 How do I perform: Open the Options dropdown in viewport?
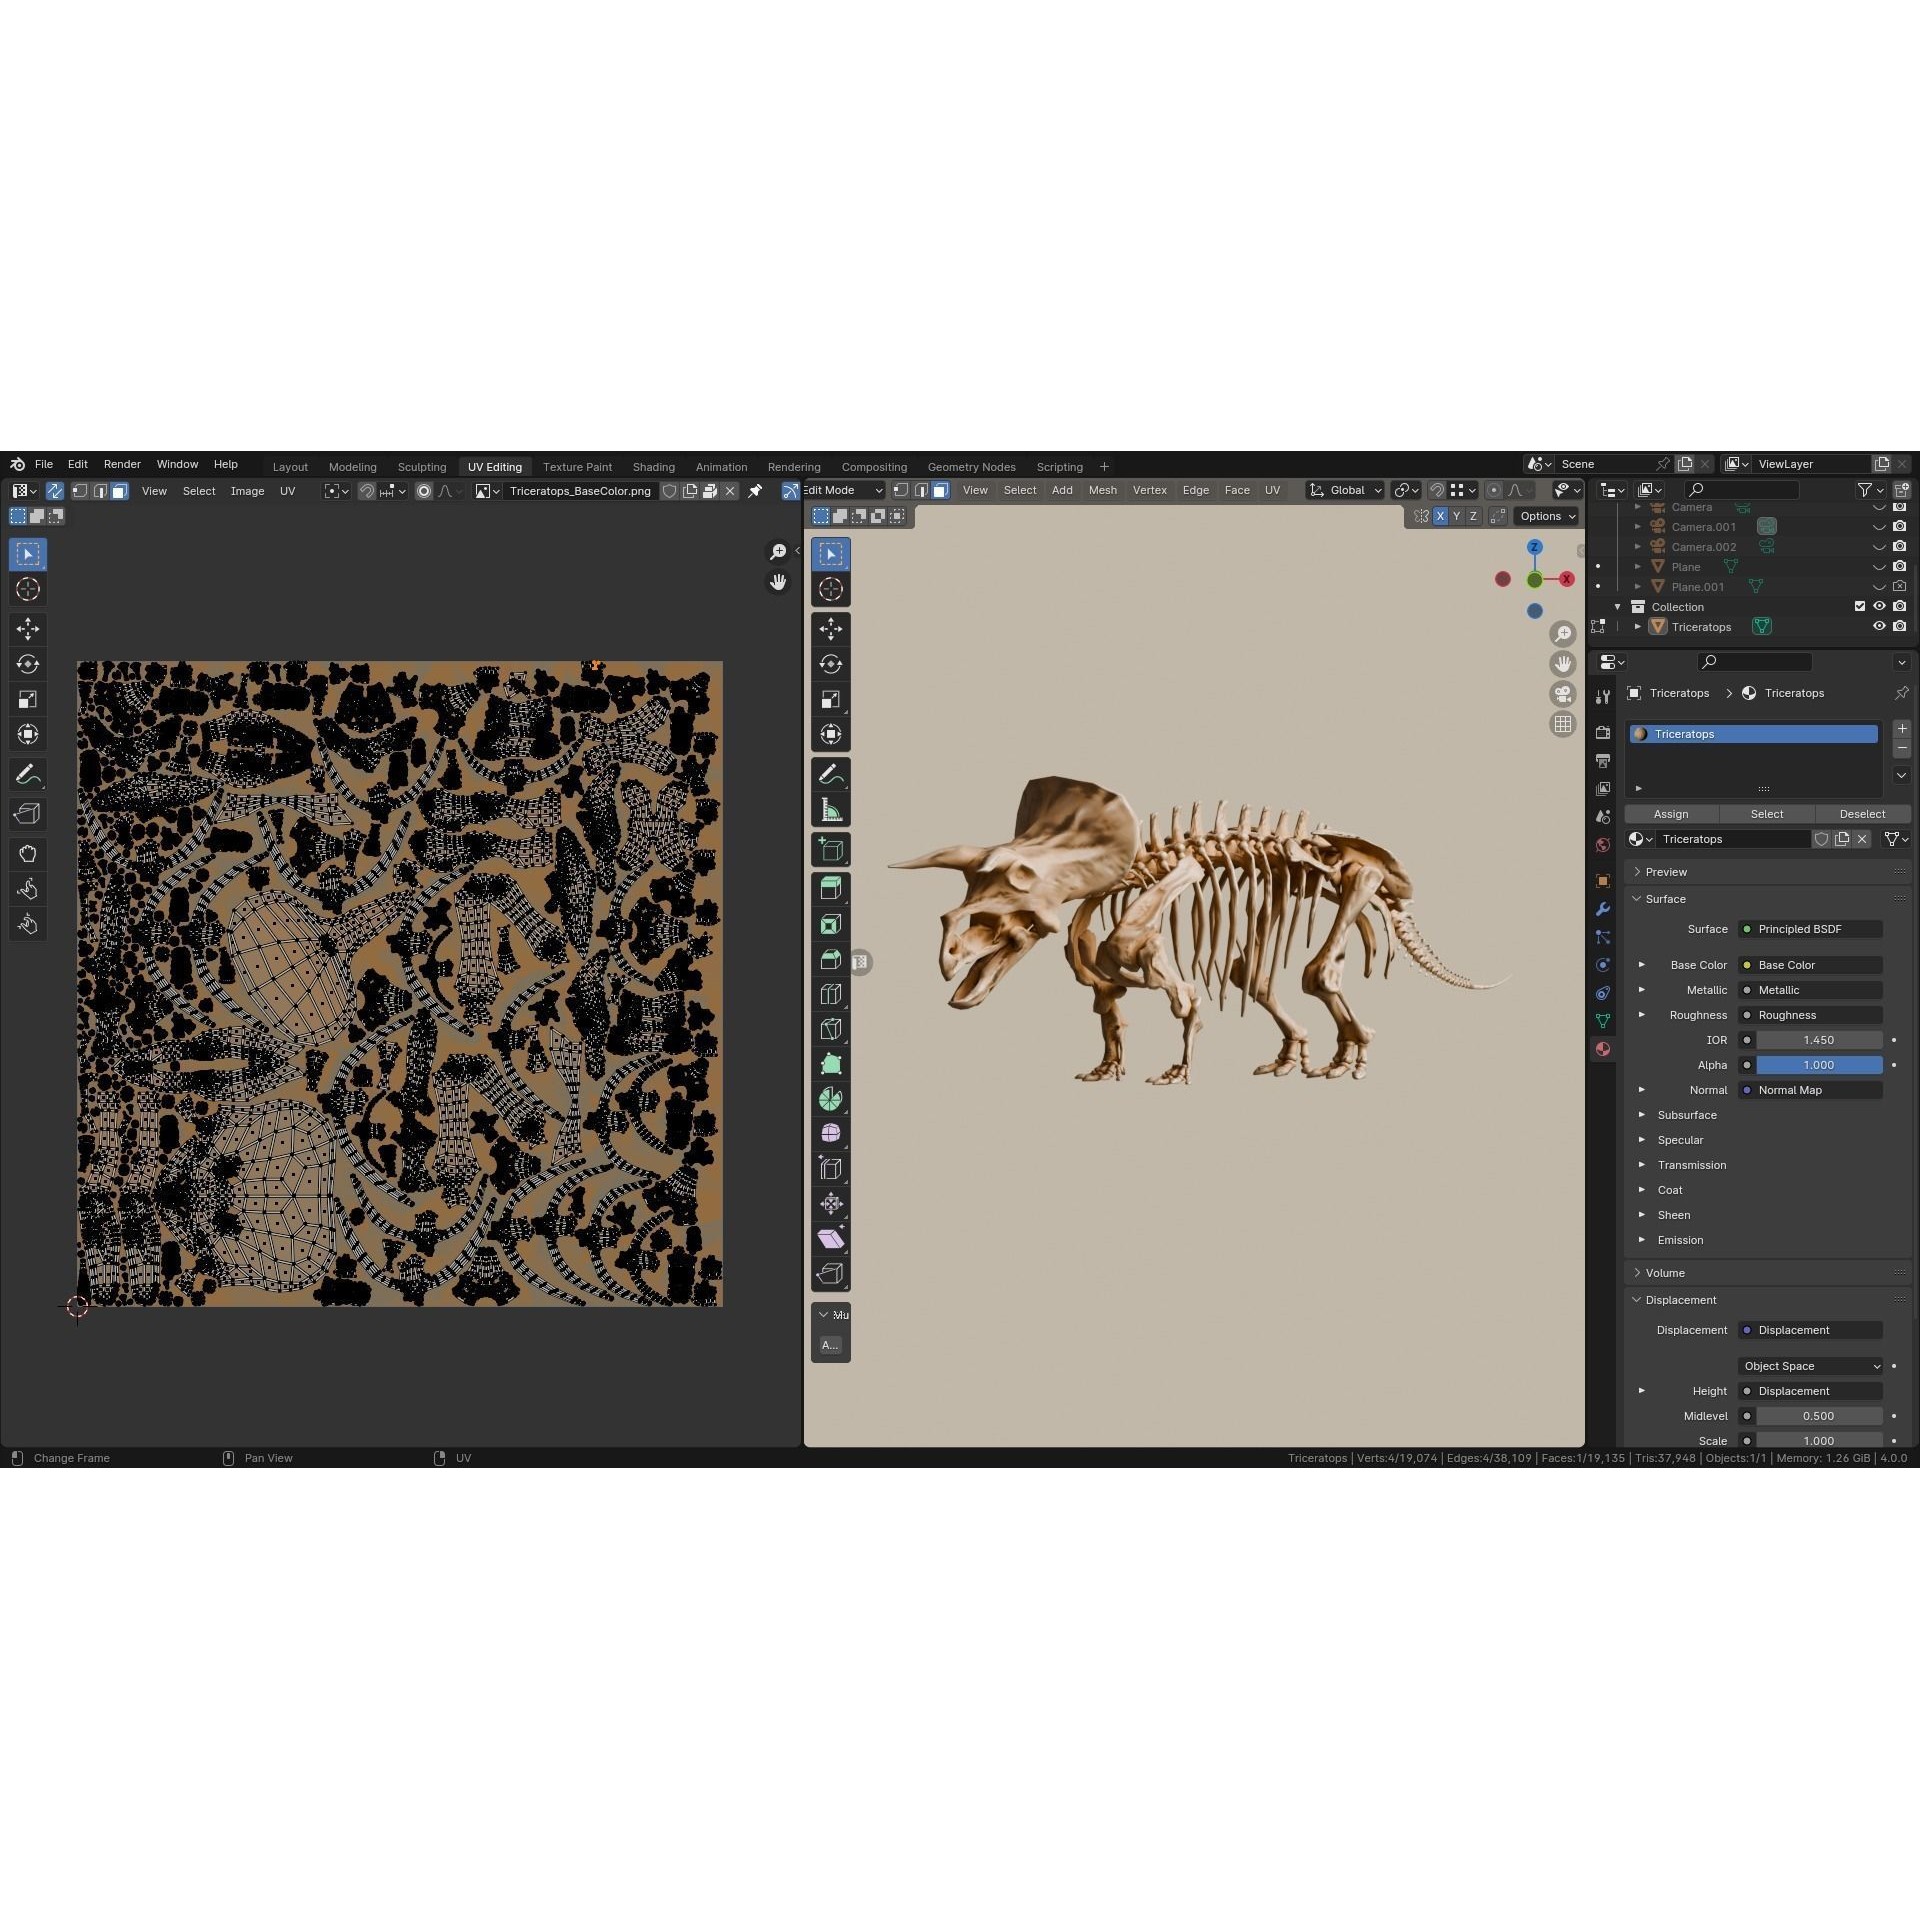coord(1546,516)
